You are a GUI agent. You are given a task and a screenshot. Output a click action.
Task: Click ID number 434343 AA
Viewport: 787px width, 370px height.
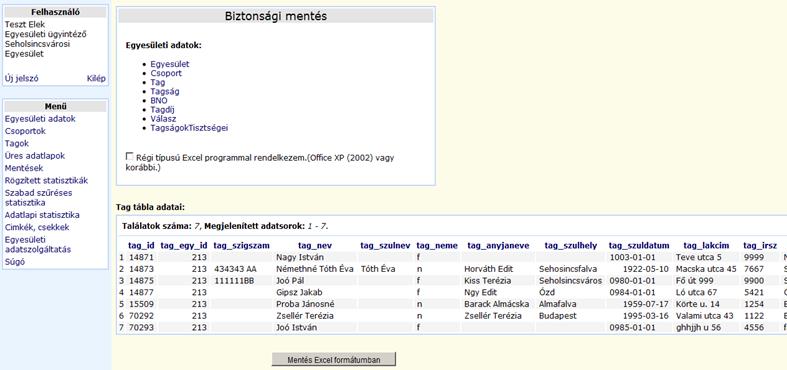point(235,269)
